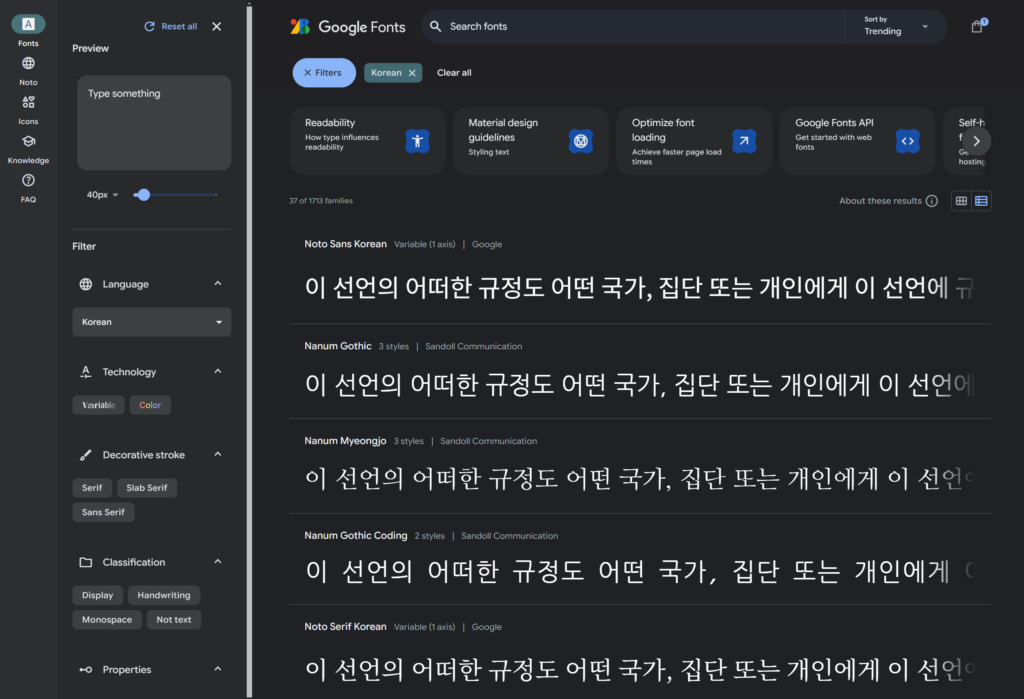Toggle the Display classification chip
The height and width of the screenshot is (699, 1024).
coord(97,595)
